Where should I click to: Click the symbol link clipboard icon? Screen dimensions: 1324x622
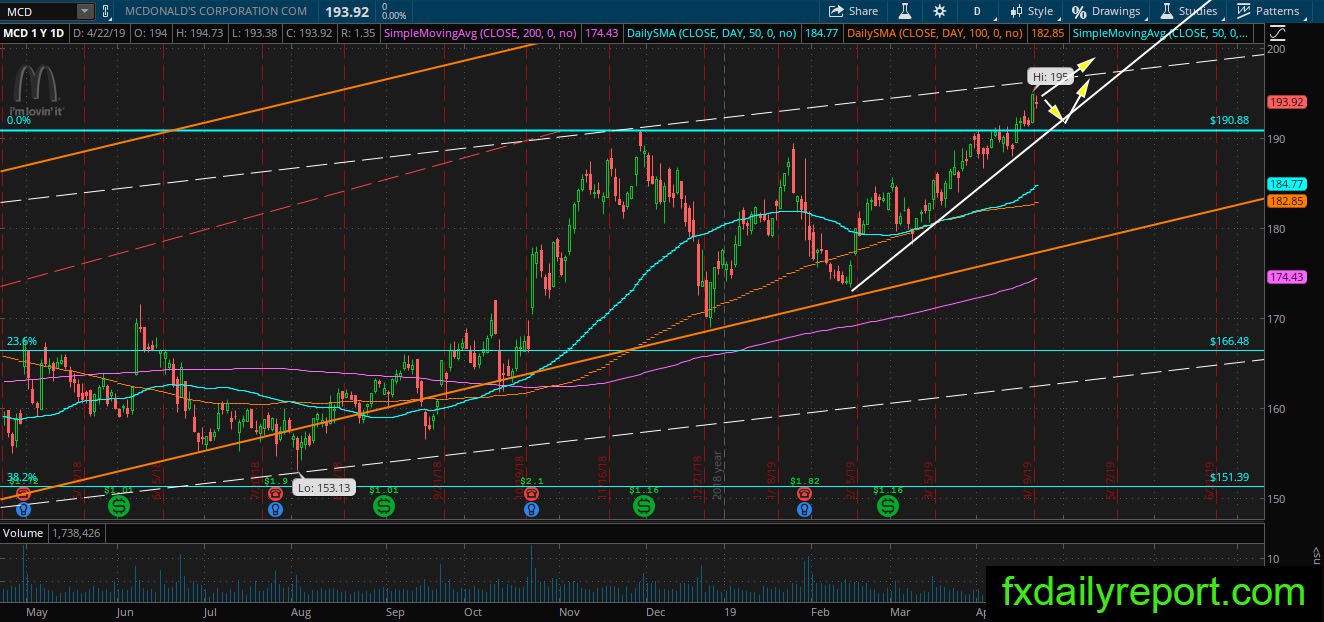pos(106,12)
